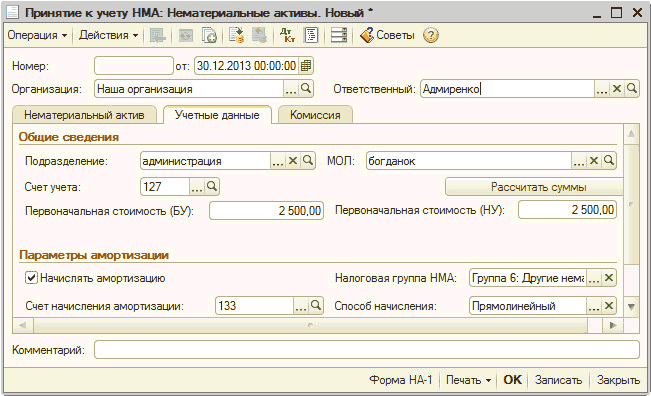Open selection ellipsis for Налоговая группа НМА
This screenshot has width=651, height=396.
tap(594, 278)
